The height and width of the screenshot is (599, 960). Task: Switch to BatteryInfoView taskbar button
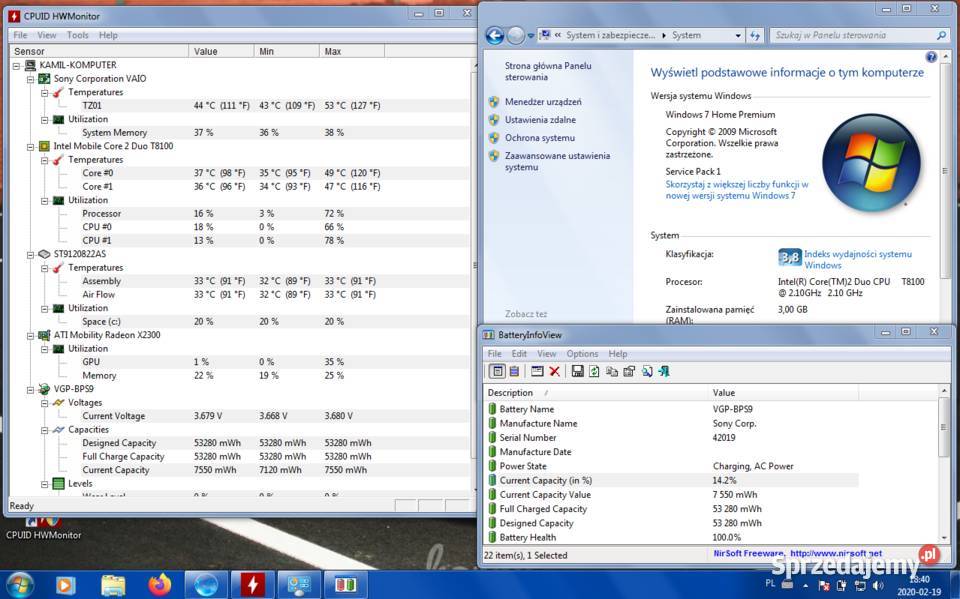(345, 585)
